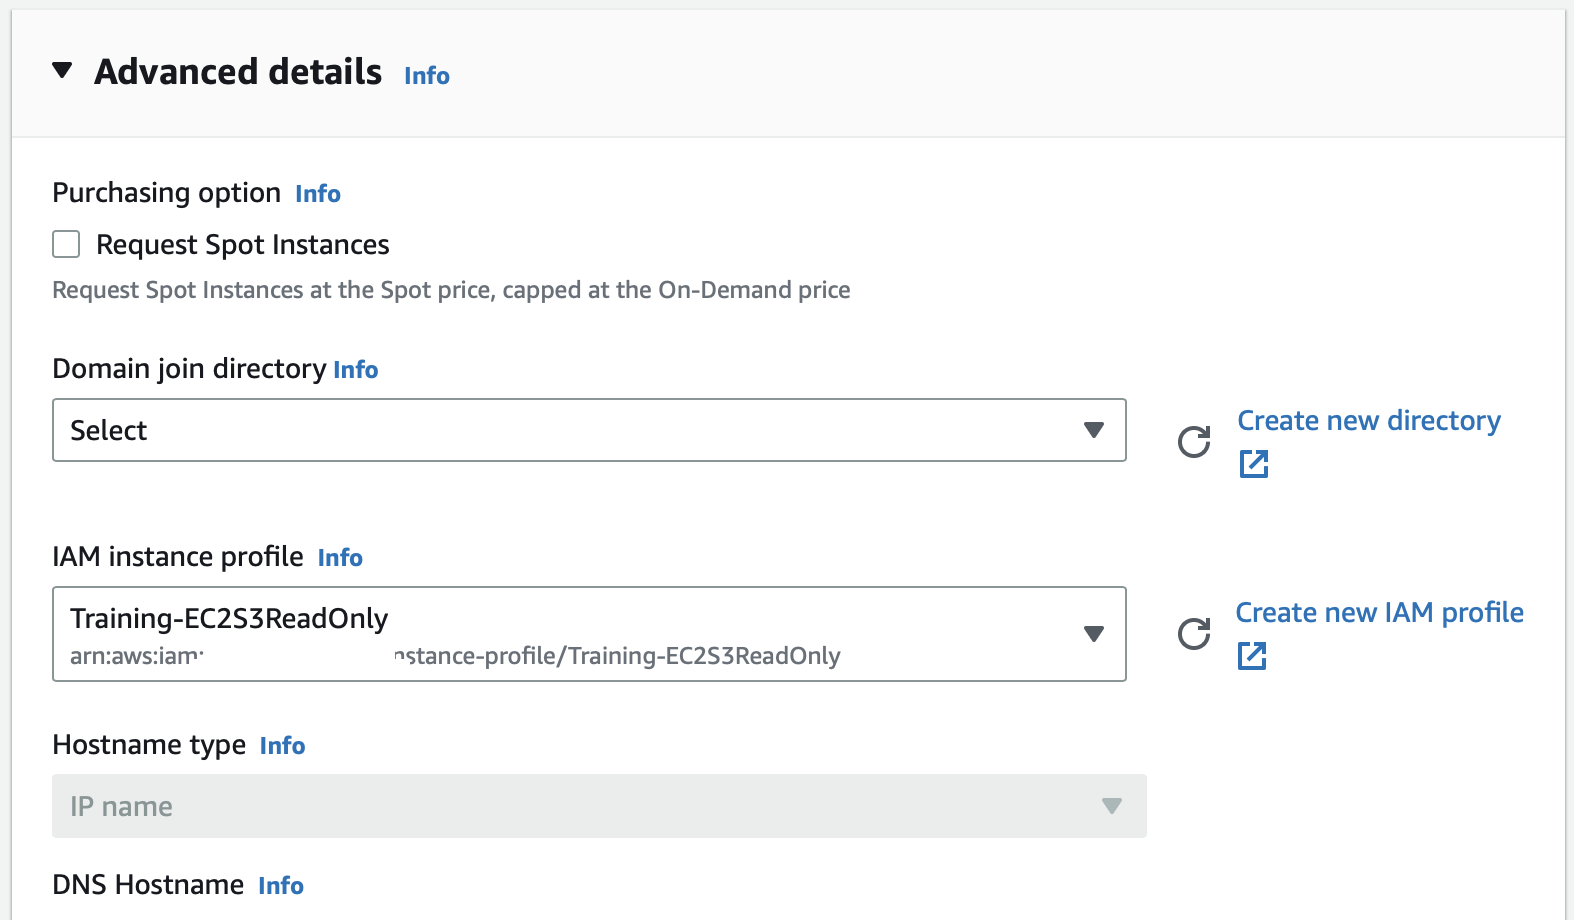Click the Create new directory link text
The image size is (1574, 920).
pos(1368,421)
